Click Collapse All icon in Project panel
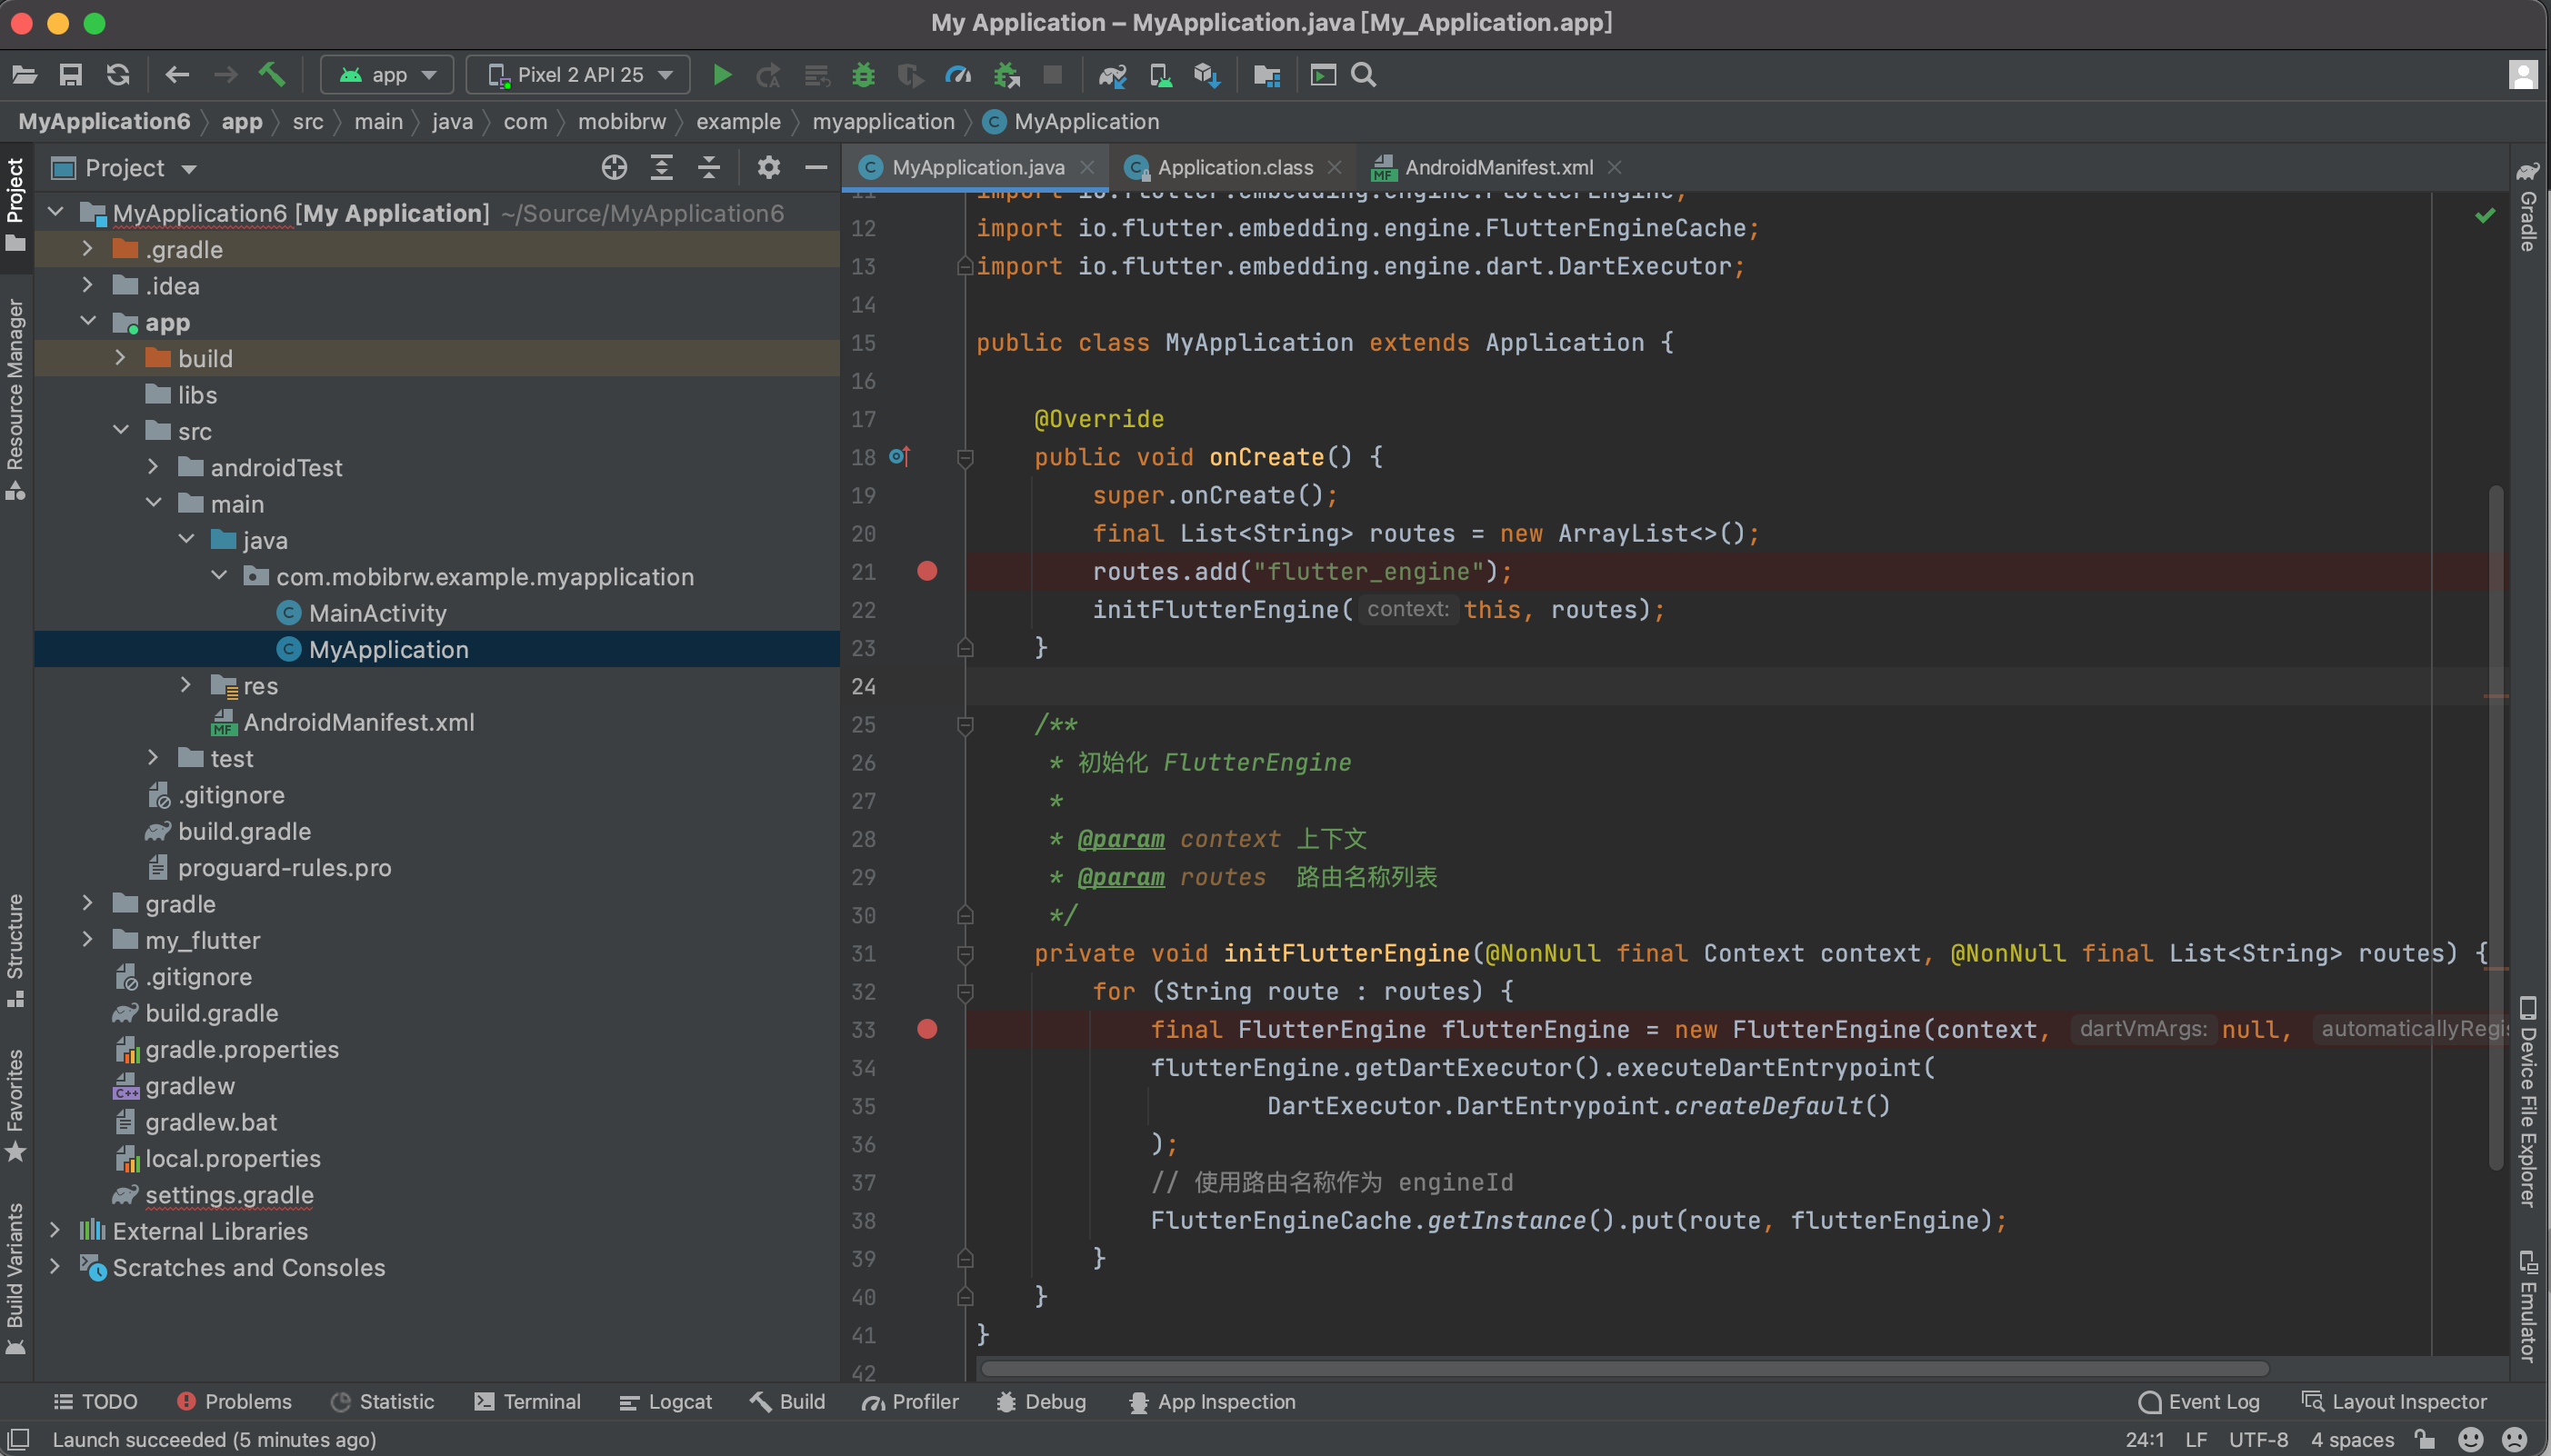 pos(709,168)
